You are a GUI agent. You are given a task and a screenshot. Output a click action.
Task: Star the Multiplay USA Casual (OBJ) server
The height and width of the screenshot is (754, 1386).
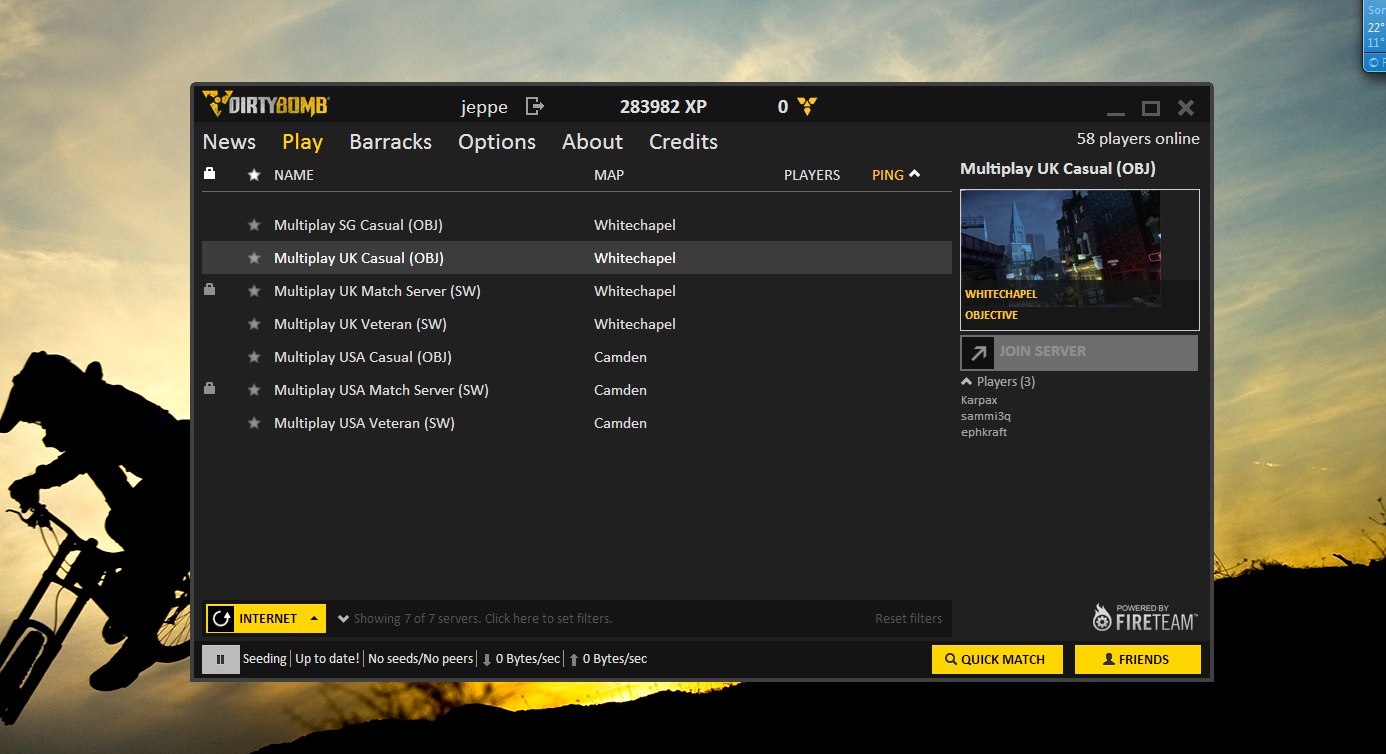coord(254,357)
